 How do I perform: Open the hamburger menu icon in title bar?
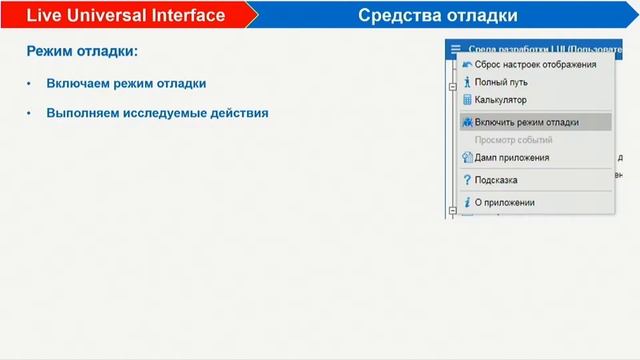pos(456,49)
